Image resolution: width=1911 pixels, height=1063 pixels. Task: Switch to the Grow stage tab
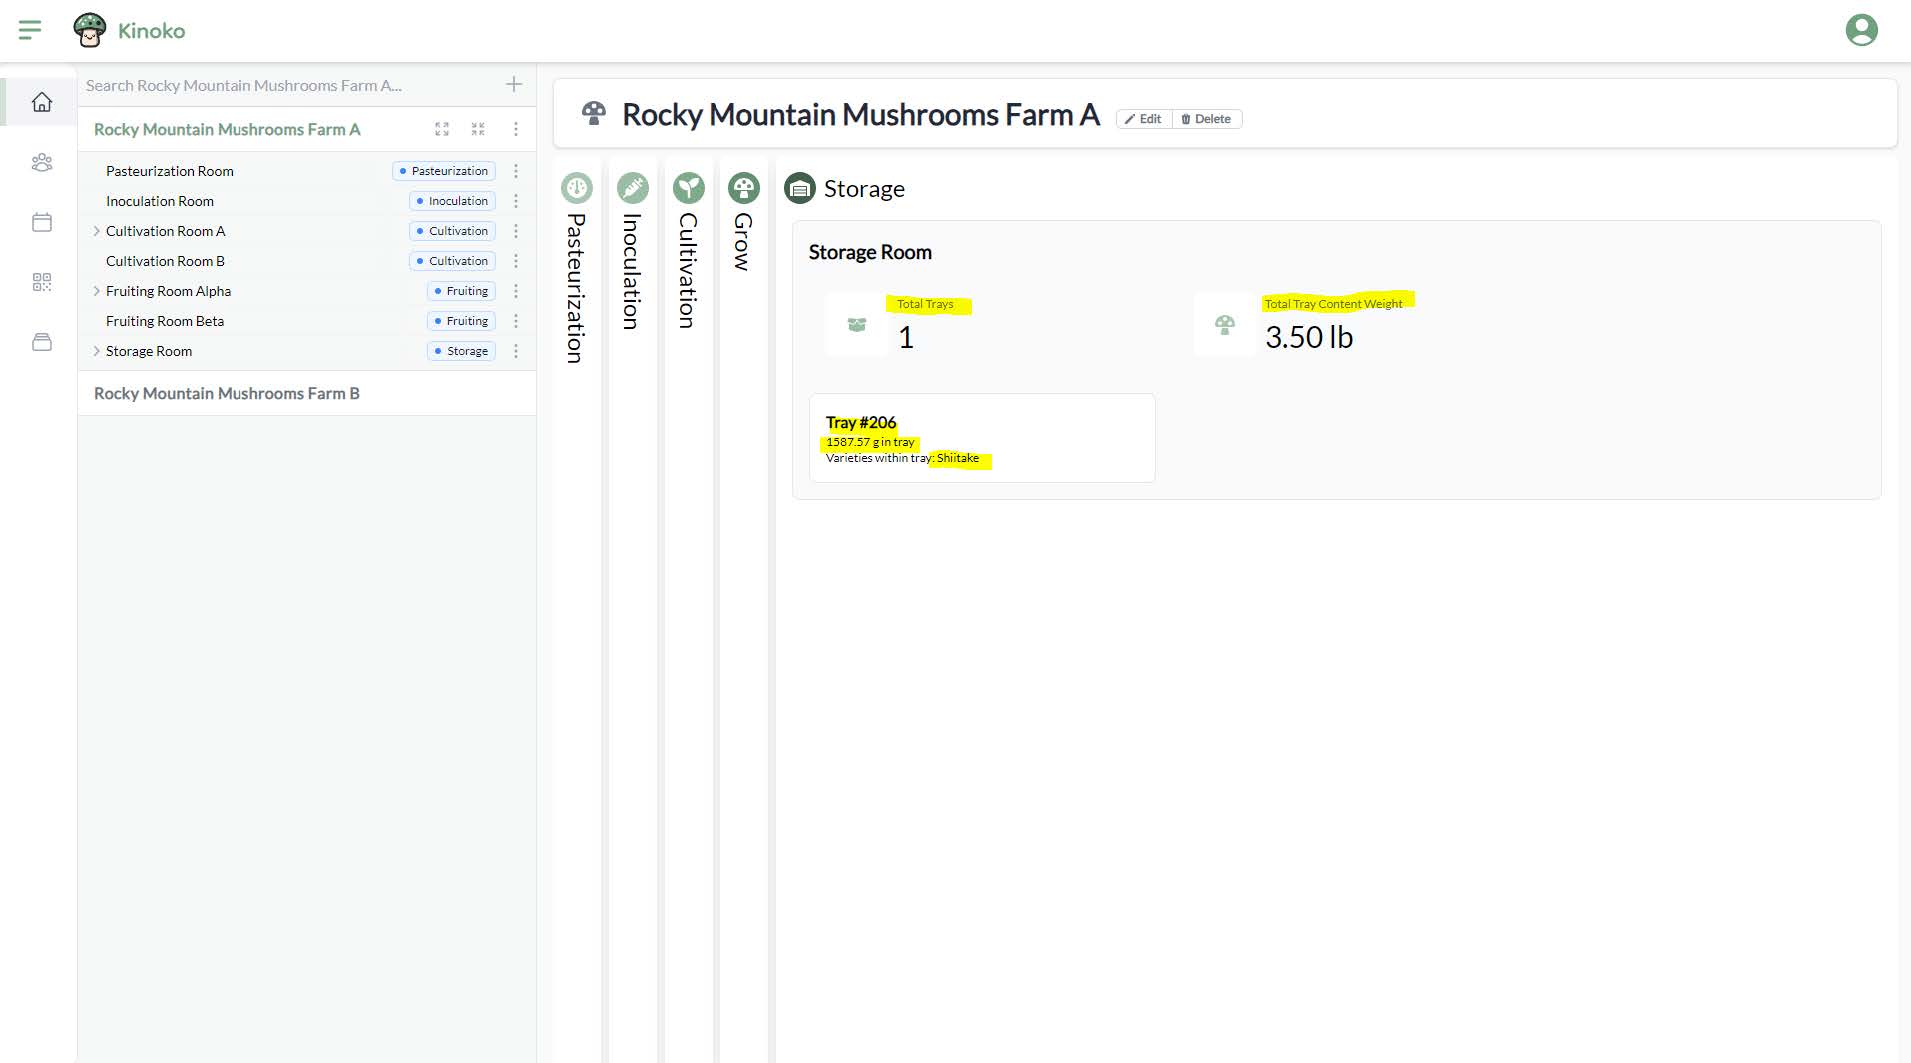743,230
